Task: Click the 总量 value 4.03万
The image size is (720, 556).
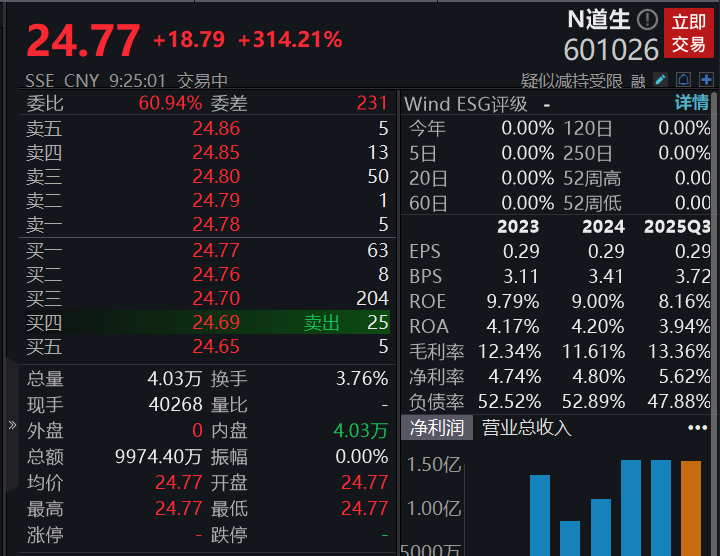Action: [174, 379]
